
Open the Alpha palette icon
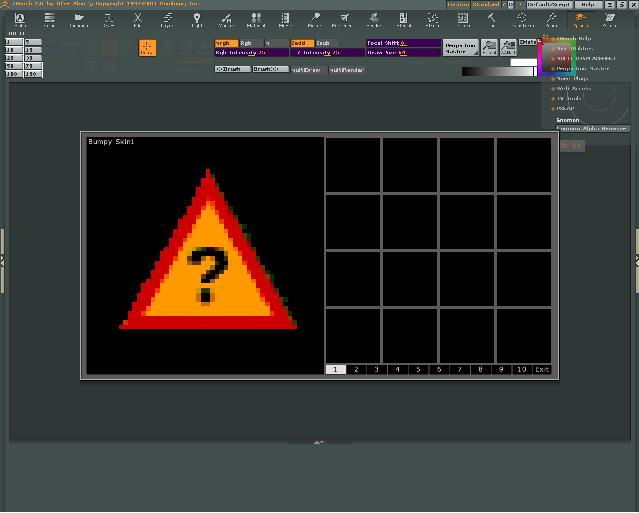[x=19, y=21]
